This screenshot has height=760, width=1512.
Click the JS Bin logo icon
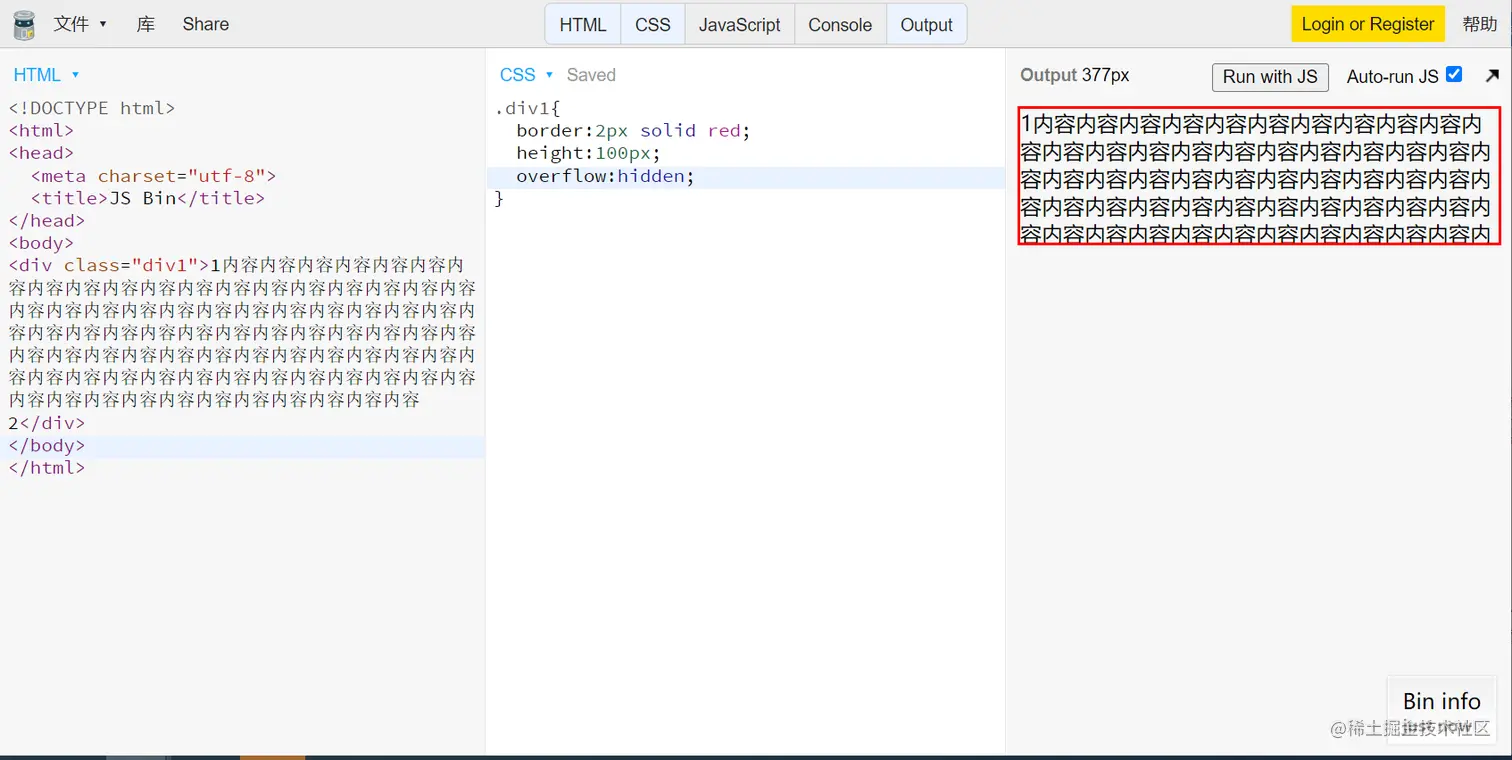23,24
